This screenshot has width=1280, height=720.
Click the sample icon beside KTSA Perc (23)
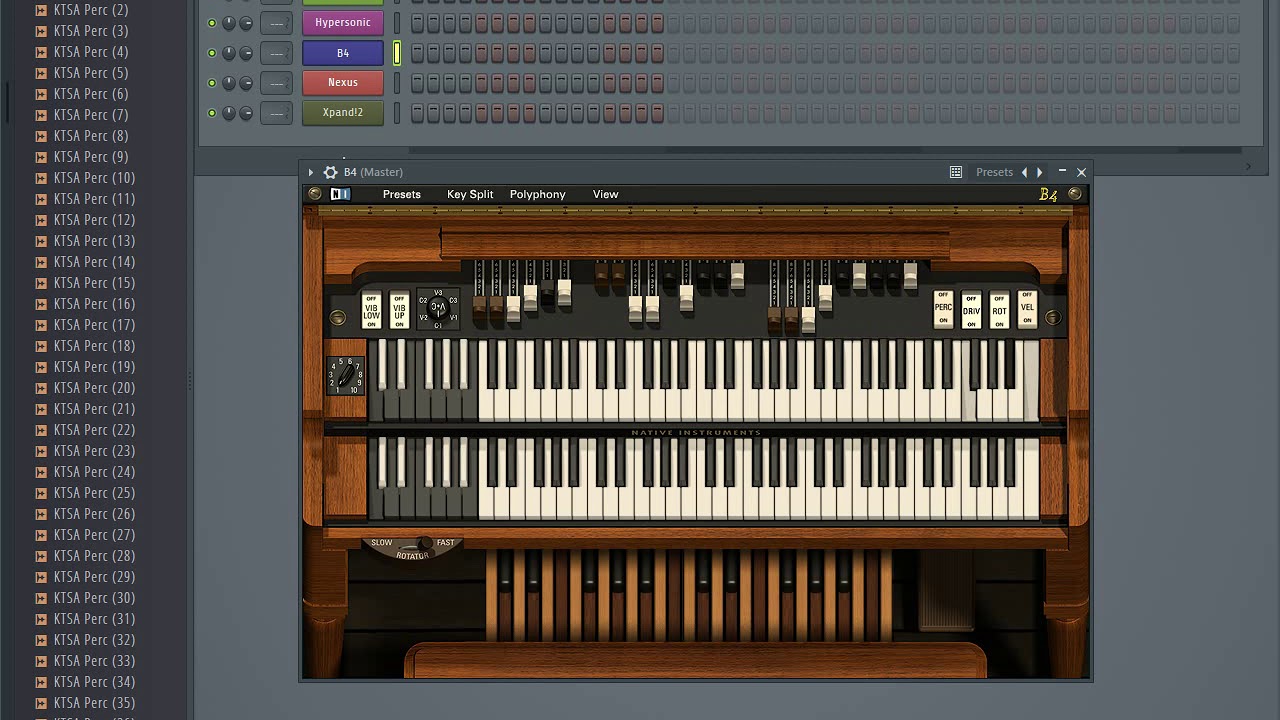pos(41,451)
